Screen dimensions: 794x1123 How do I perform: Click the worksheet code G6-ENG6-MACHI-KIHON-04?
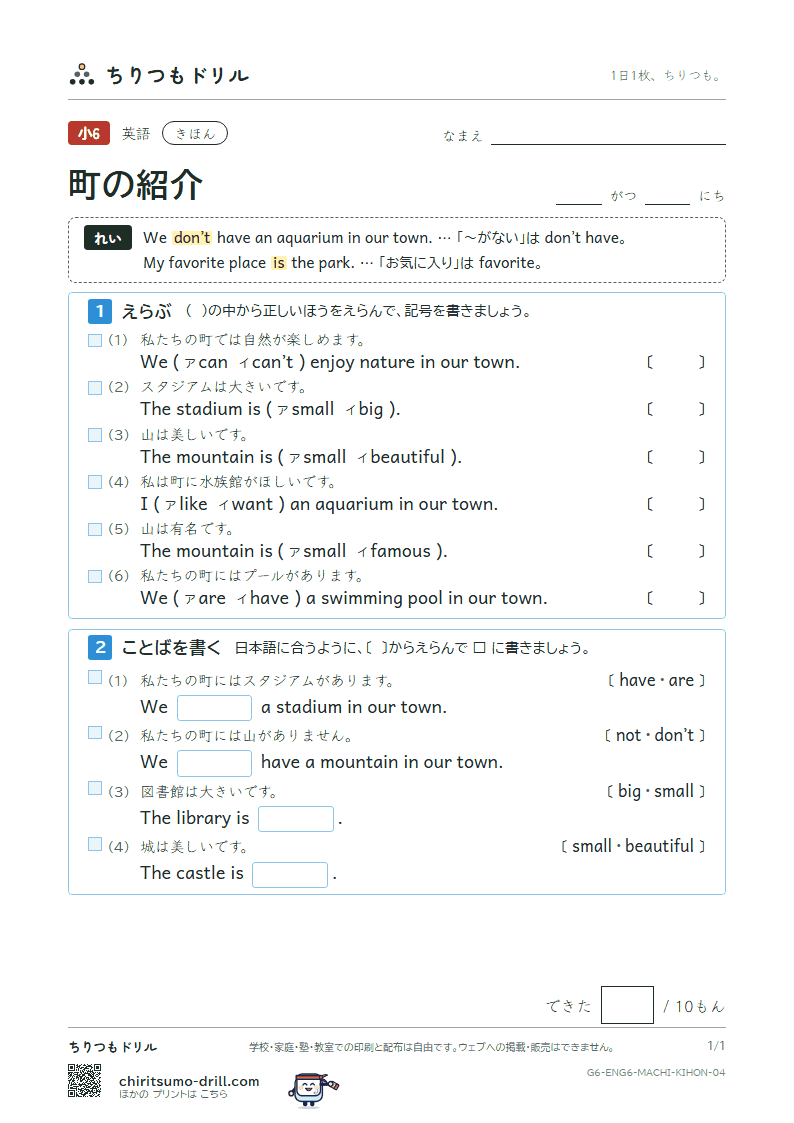point(656,1073)
